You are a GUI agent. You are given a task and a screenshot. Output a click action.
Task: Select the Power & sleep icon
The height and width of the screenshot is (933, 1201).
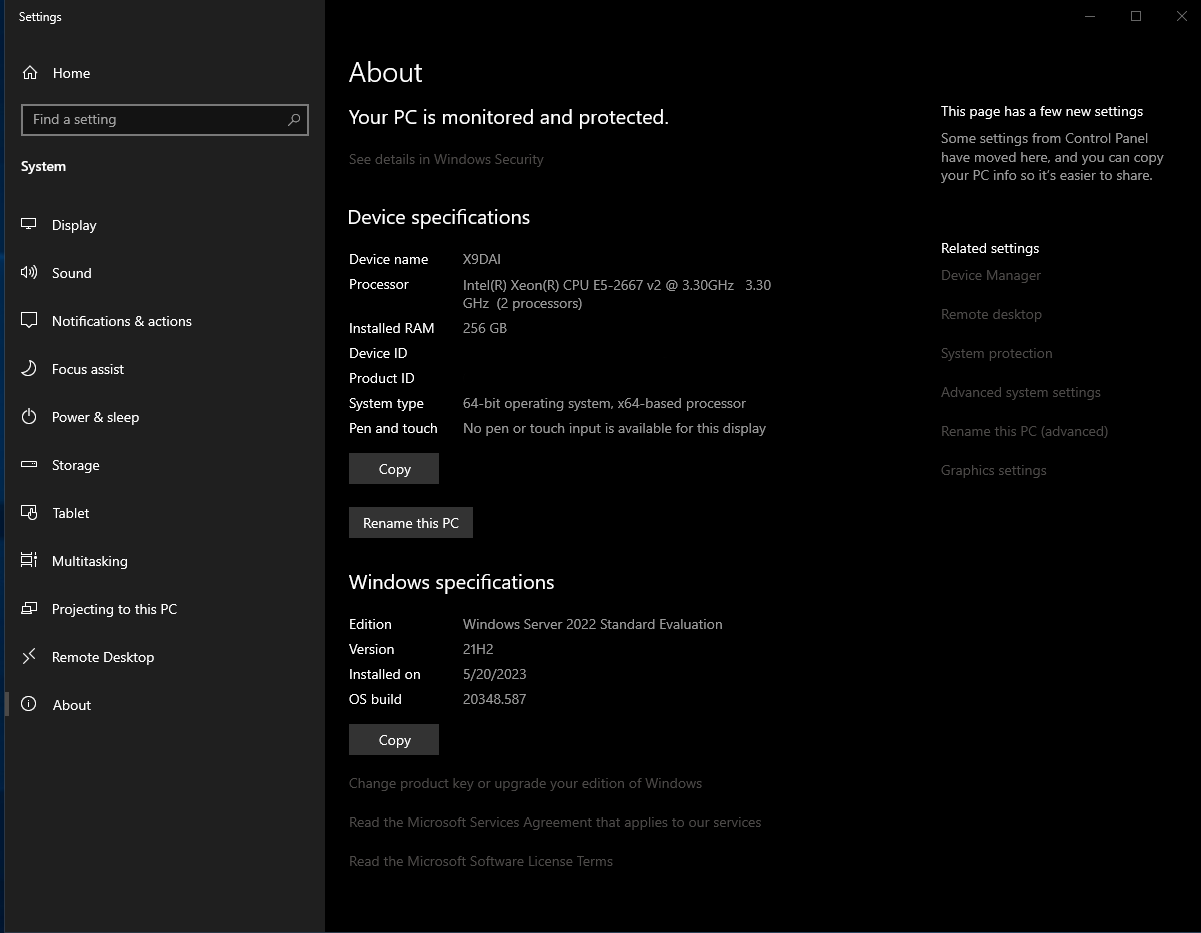click(29, 417)
